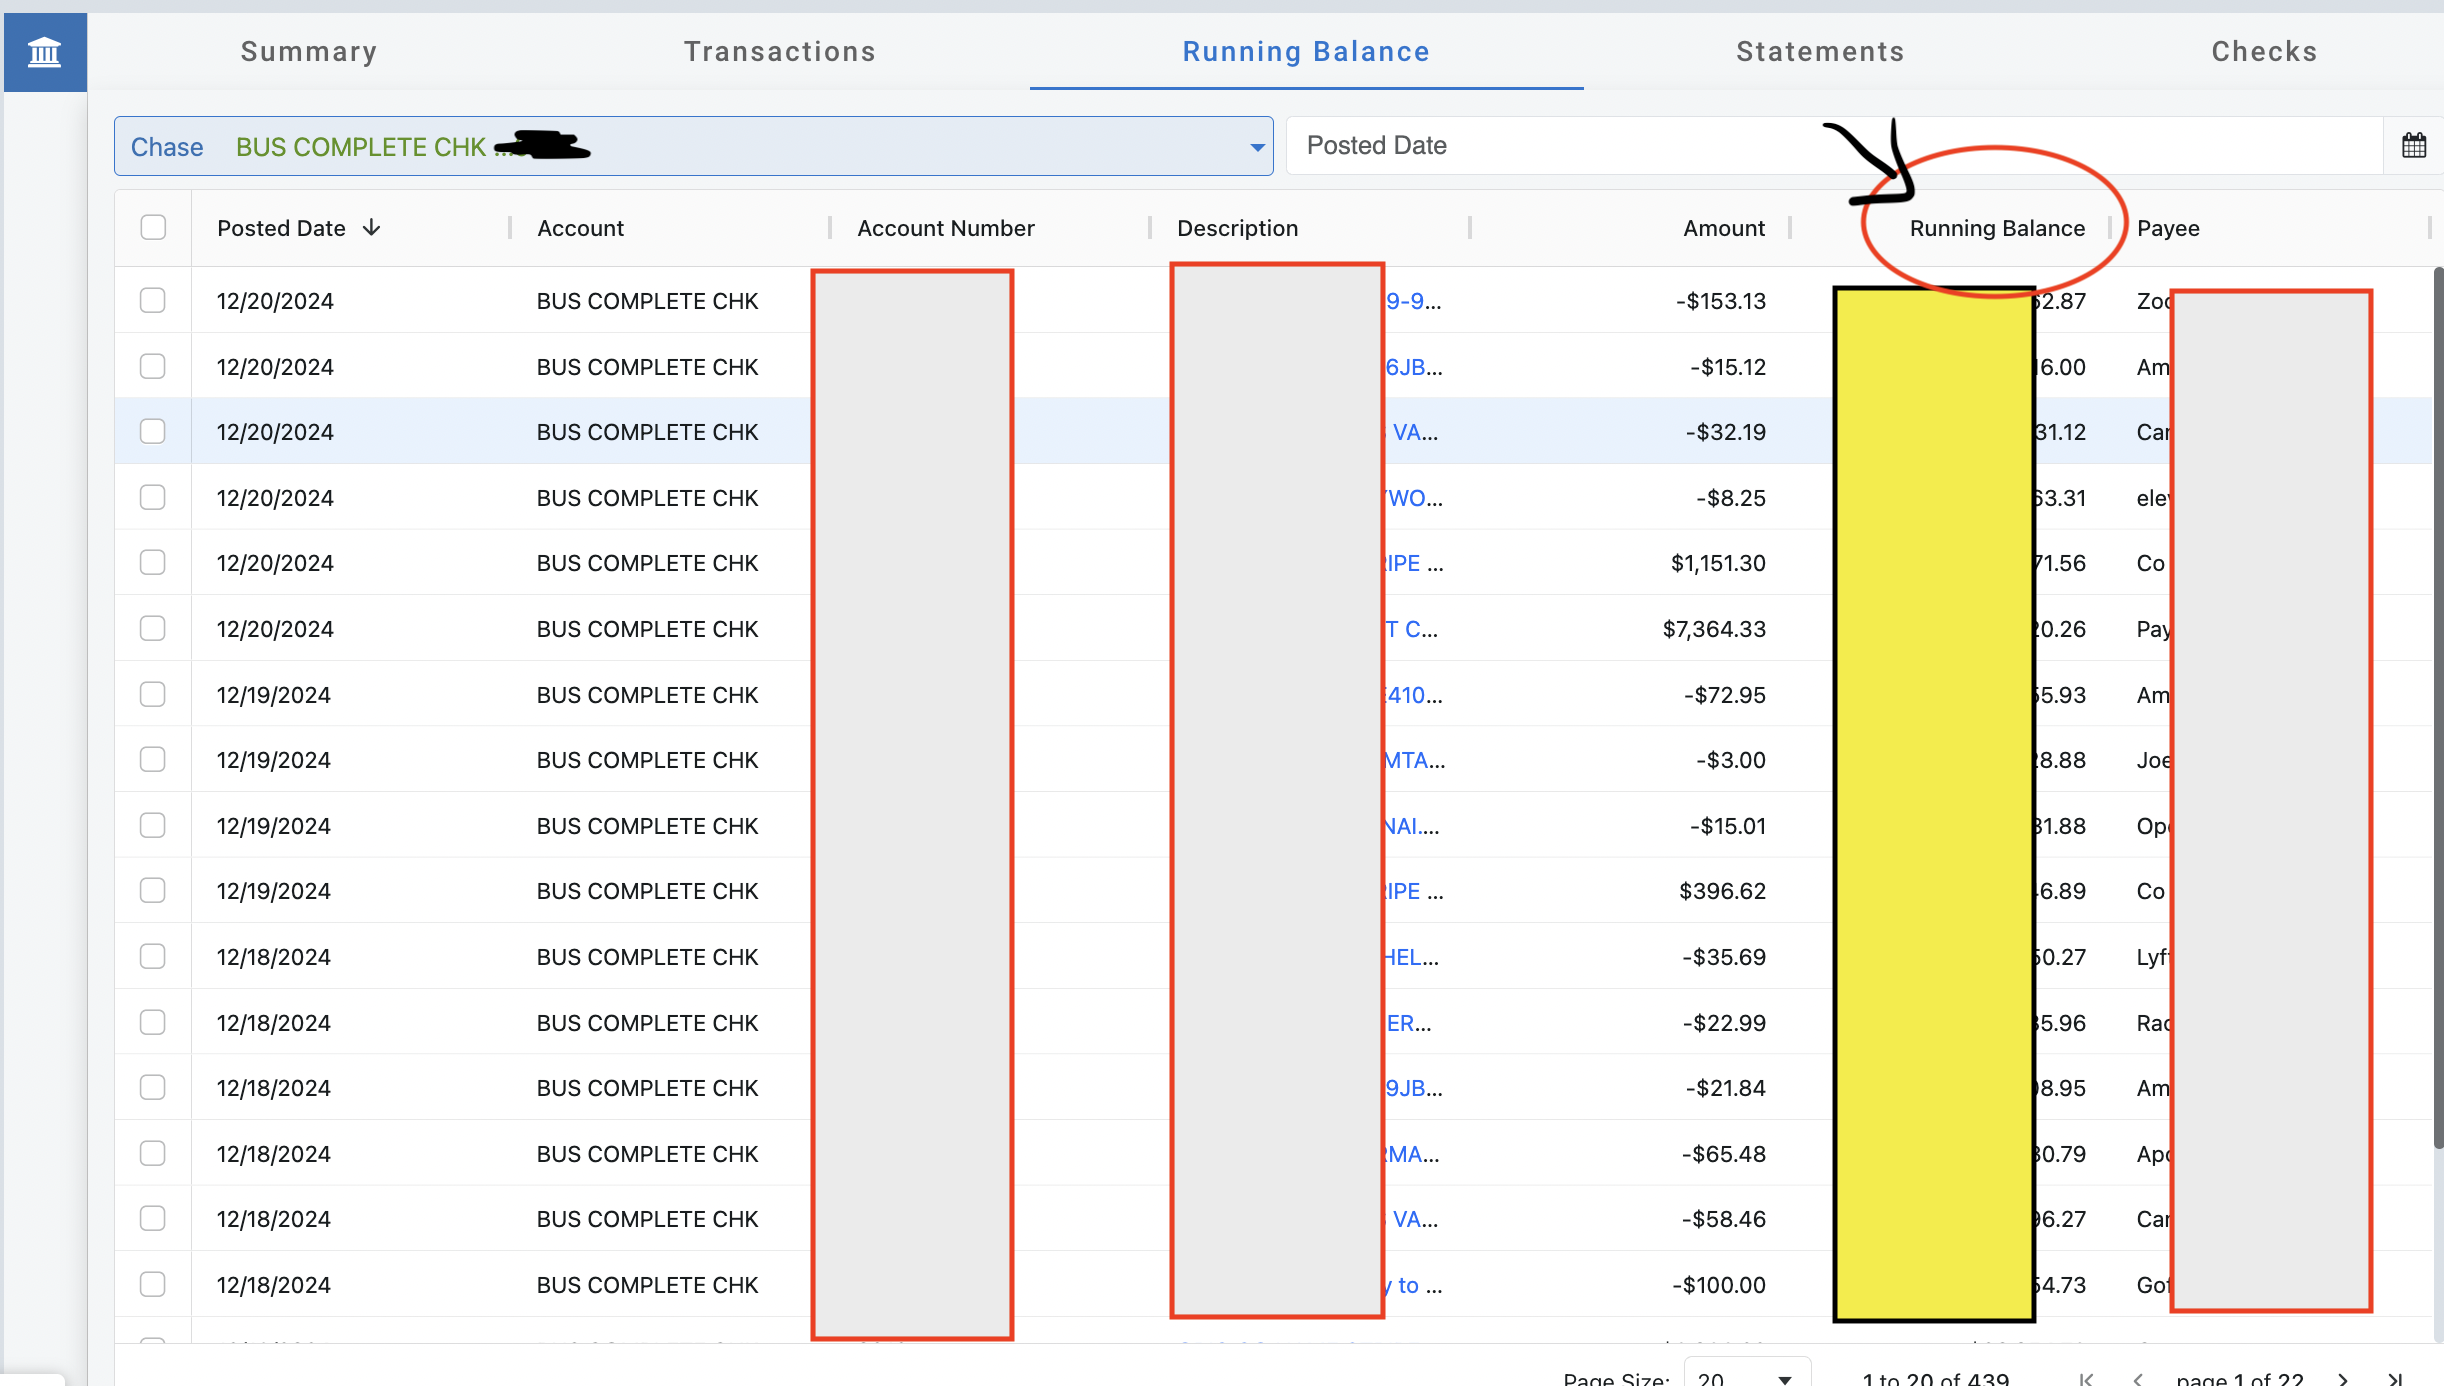Go to next page arrow
The width and height of the screenshot is (2444, 1386).
coord(2342,1379)
